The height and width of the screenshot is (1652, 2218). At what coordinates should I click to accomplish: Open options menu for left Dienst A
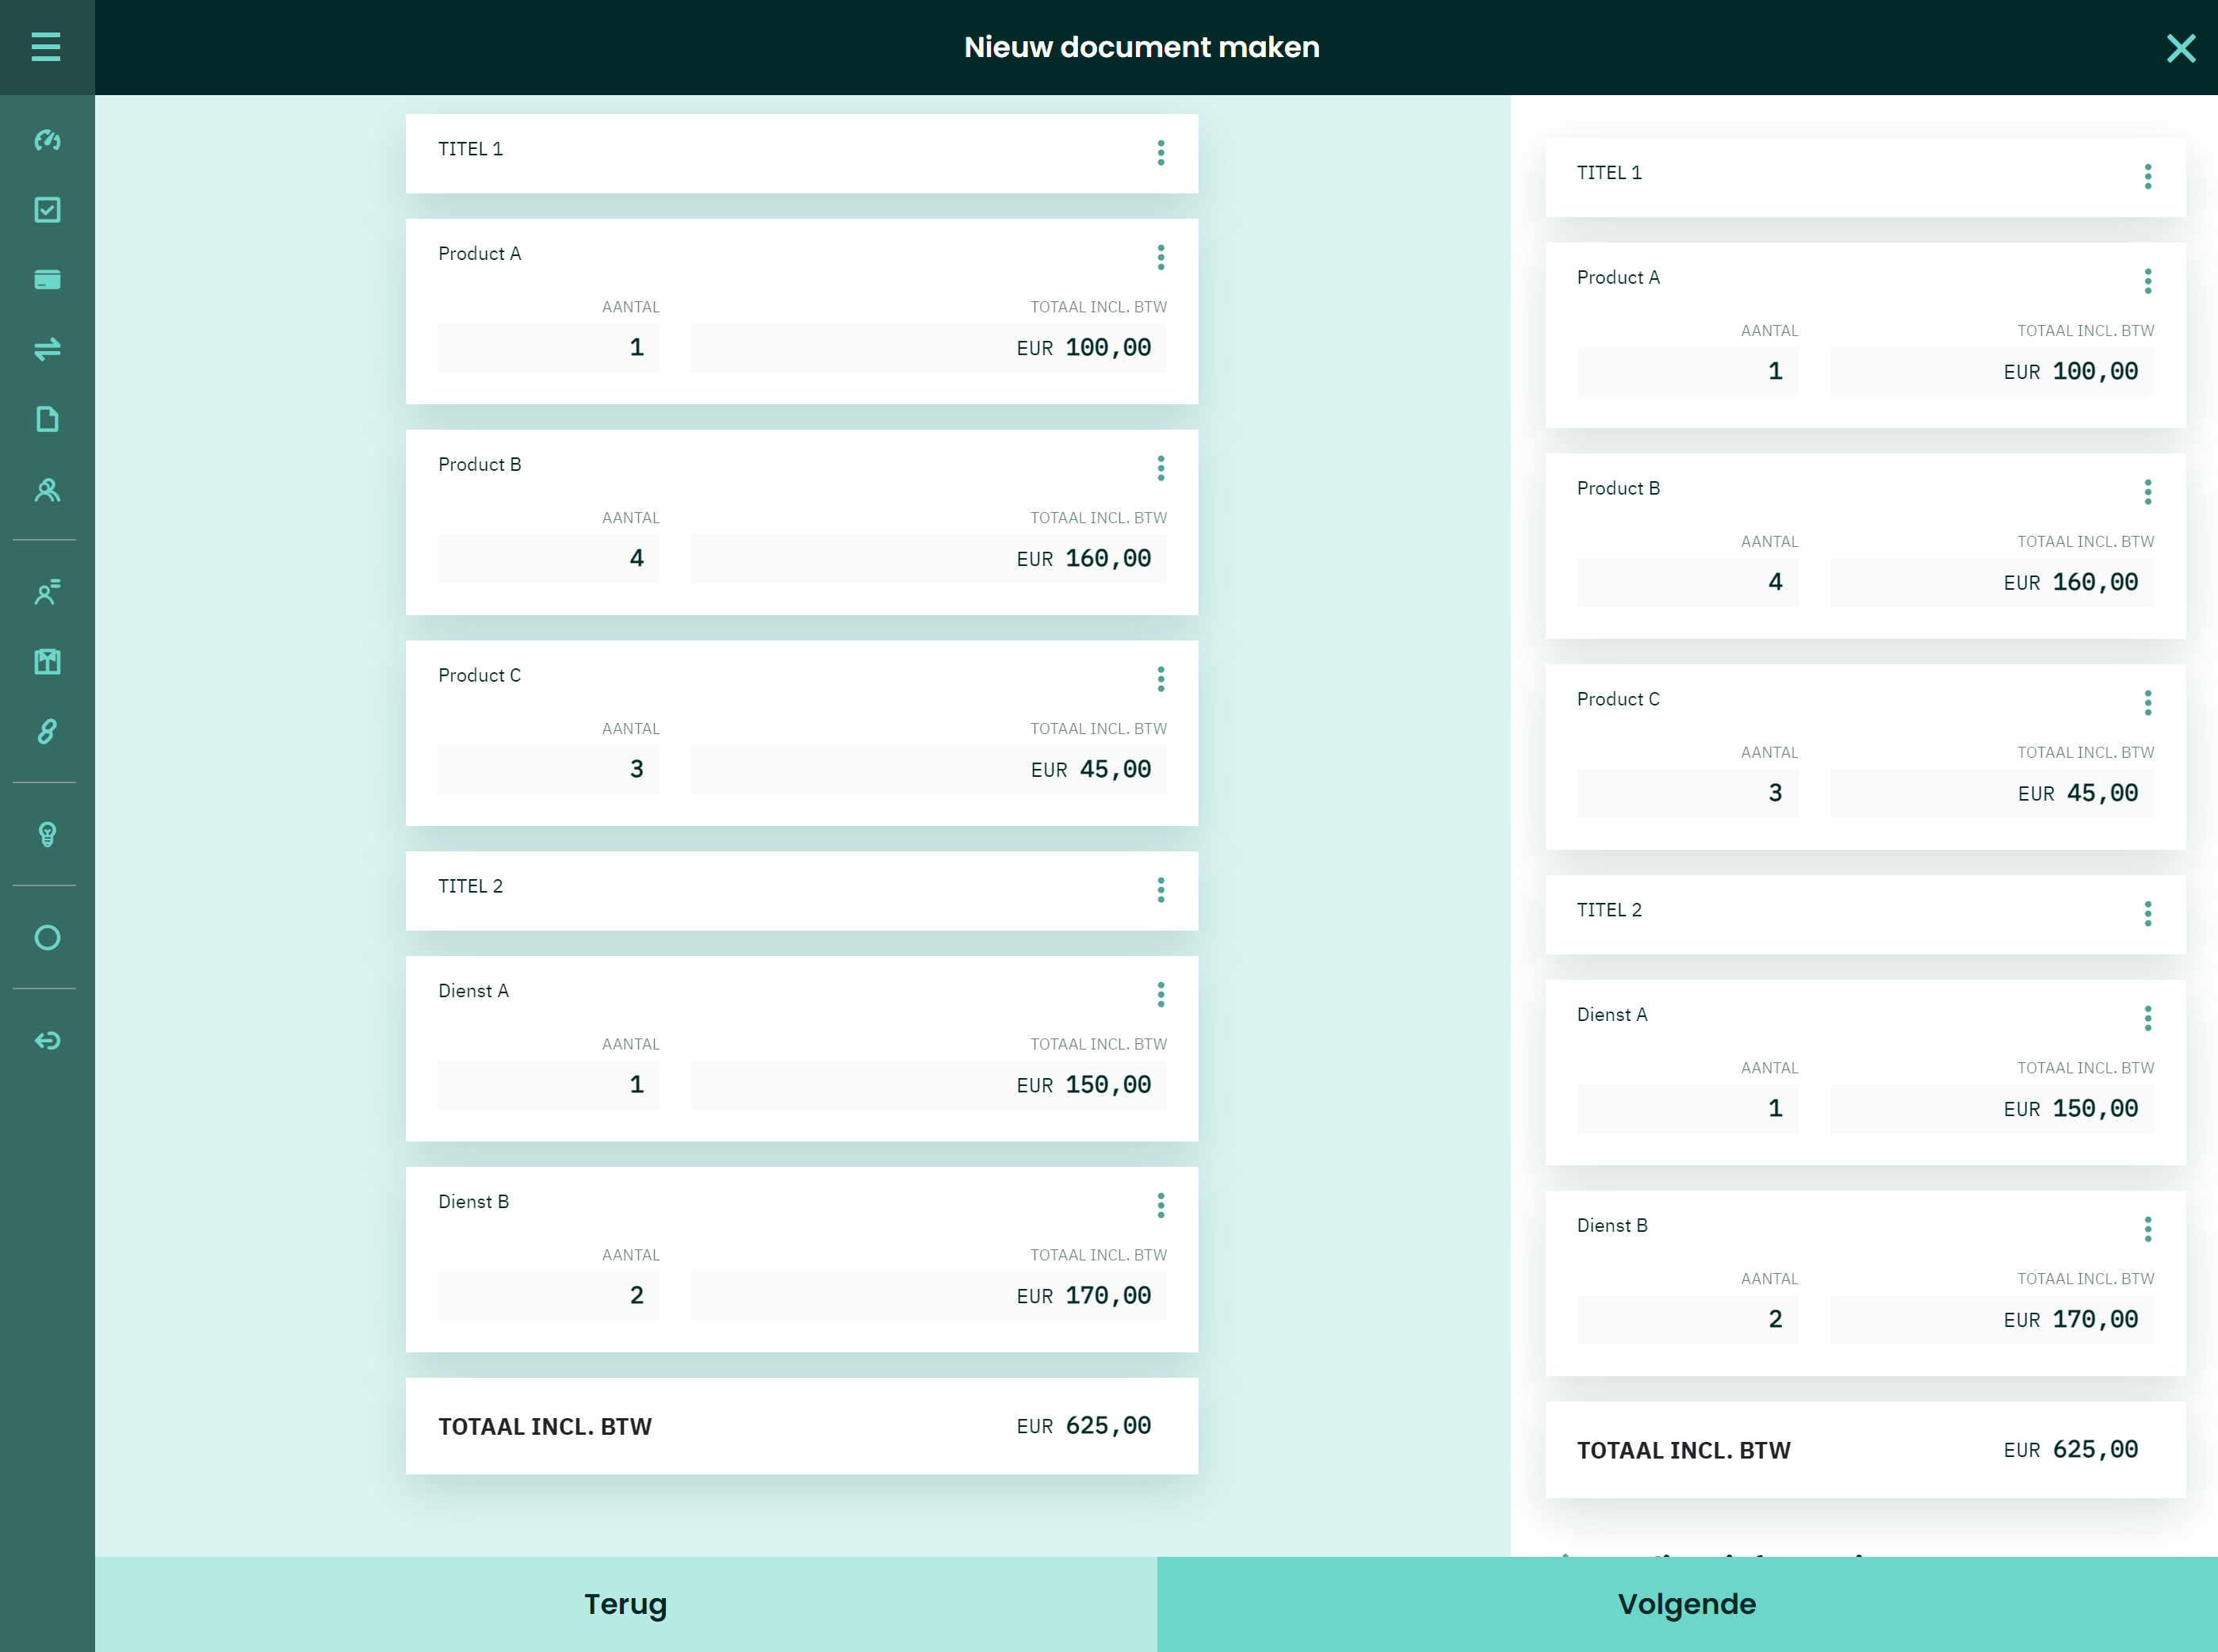1160,995
